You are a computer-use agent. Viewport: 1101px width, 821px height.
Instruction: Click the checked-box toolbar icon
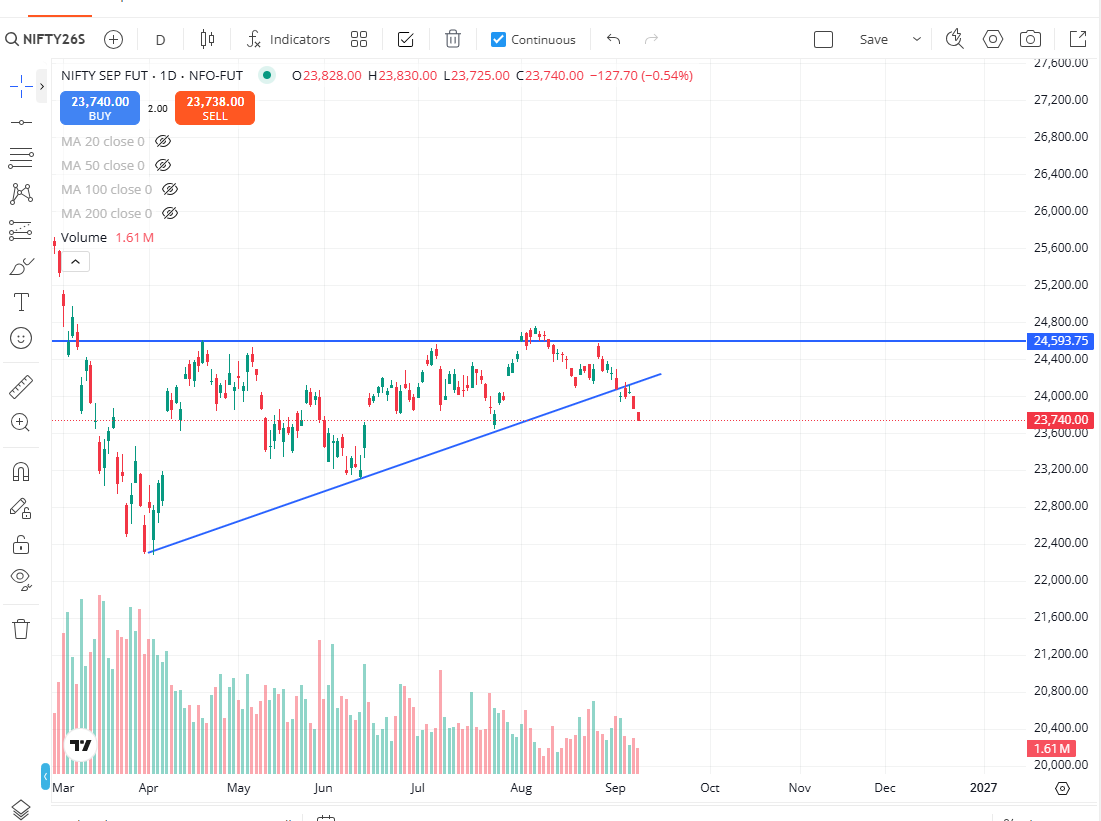point(406,39)
